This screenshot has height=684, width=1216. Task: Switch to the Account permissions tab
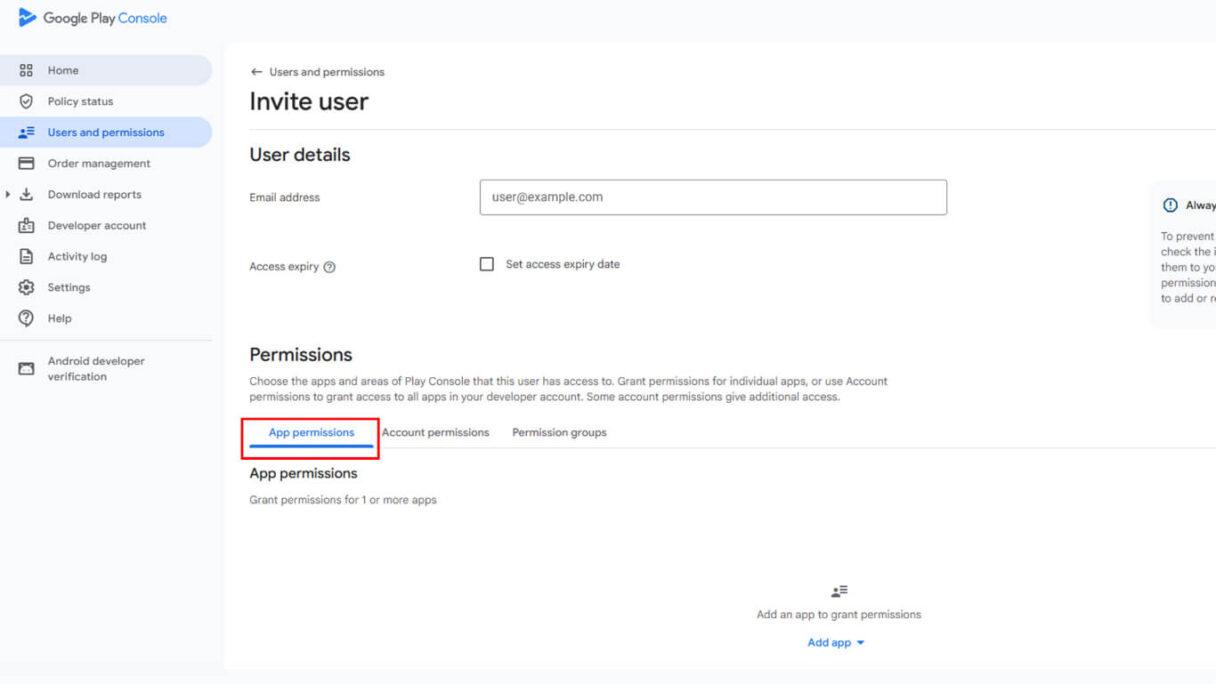[435, 433]
